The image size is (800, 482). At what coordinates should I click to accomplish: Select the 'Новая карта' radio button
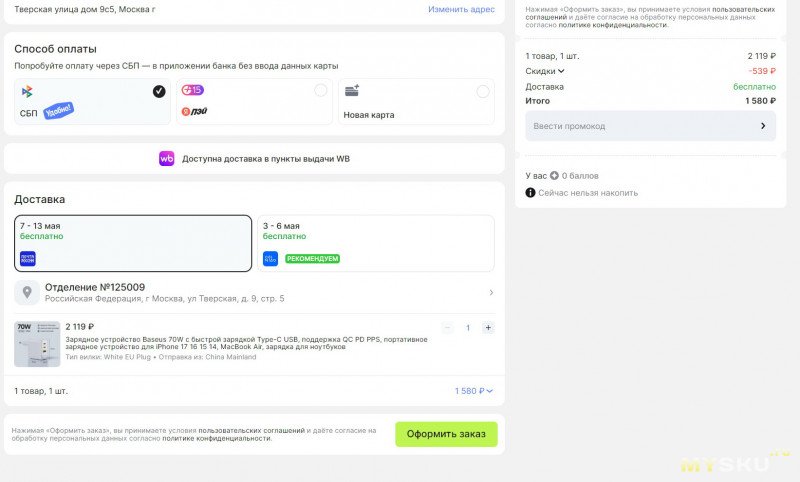[x=483, y=91]
